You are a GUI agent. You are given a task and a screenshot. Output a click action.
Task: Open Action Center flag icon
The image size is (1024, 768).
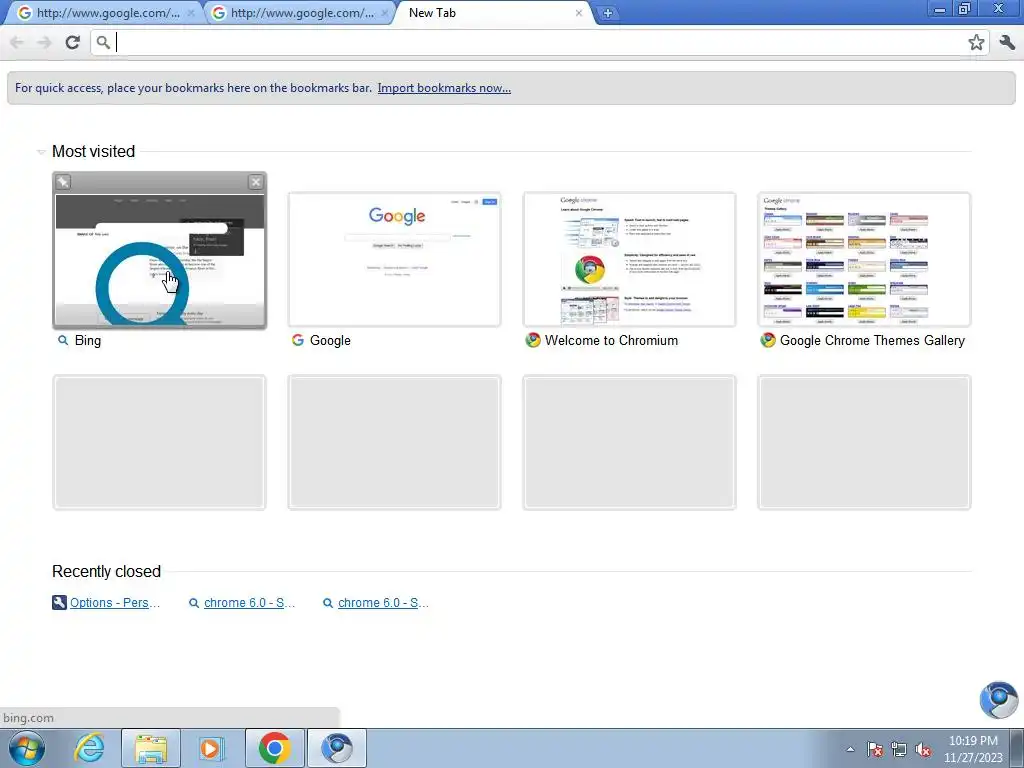875,749
